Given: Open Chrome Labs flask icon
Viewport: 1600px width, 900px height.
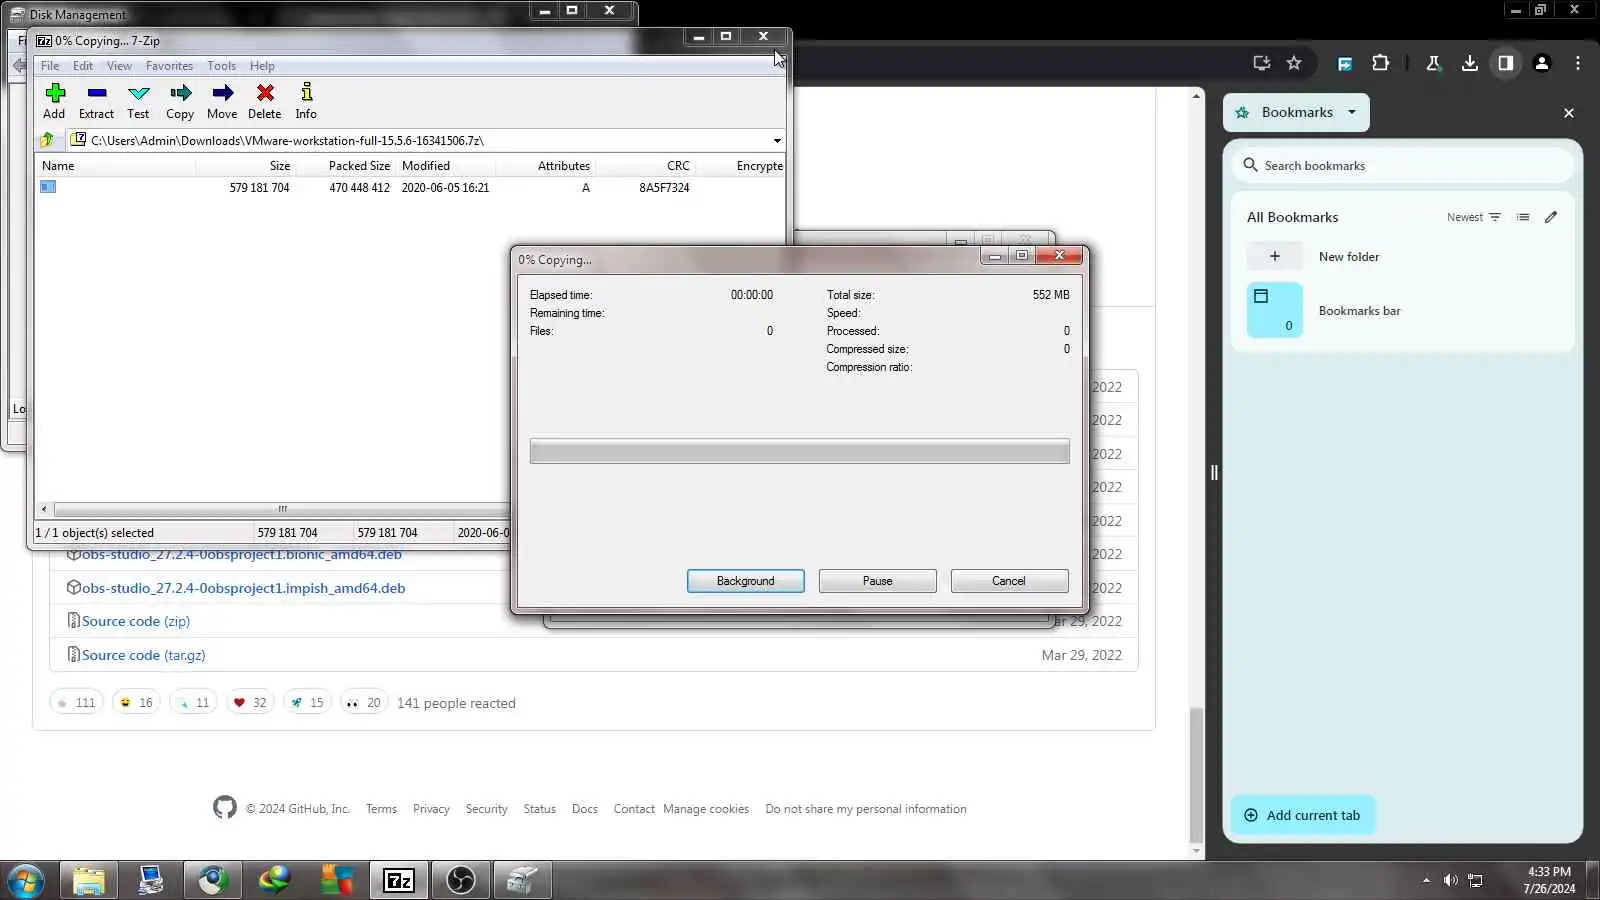Looking at the screenshot, I should [1433, 63].
